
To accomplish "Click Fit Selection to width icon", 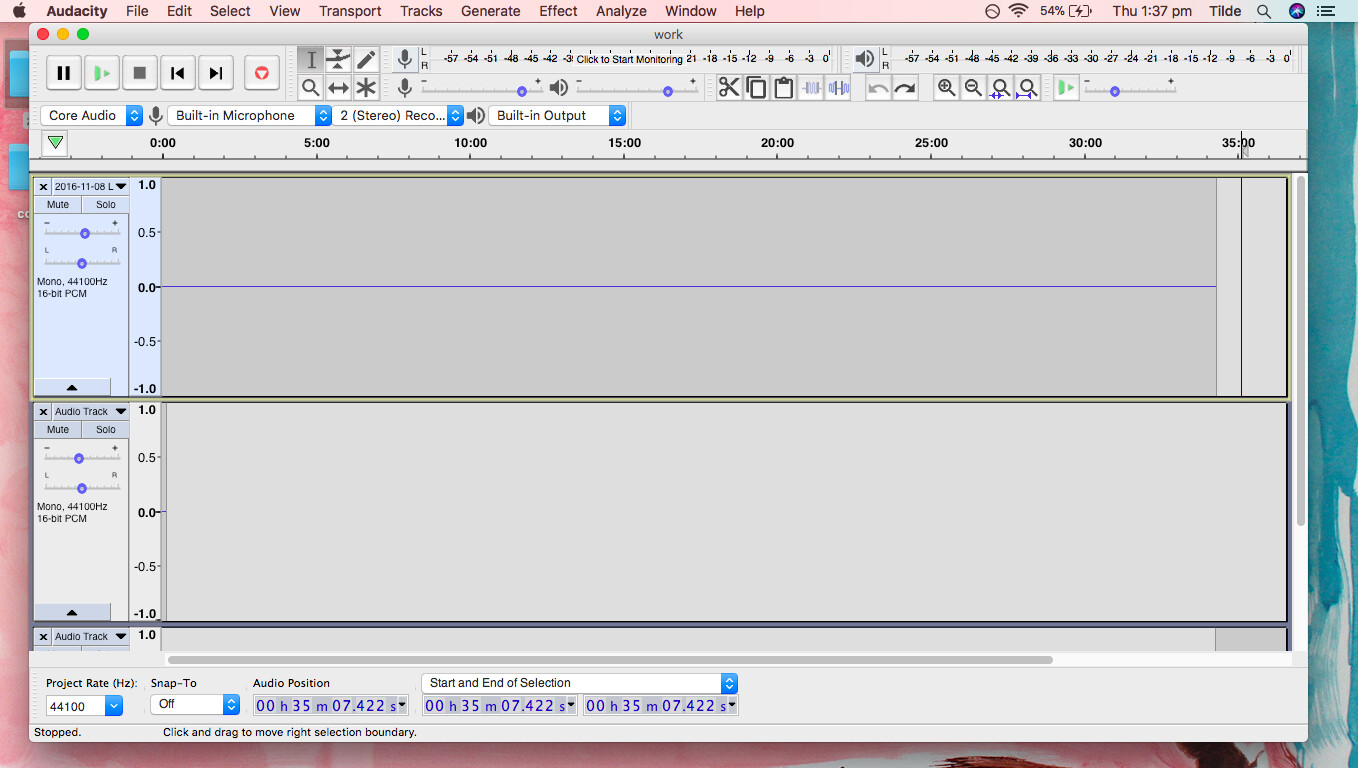I will point(1000,88).
